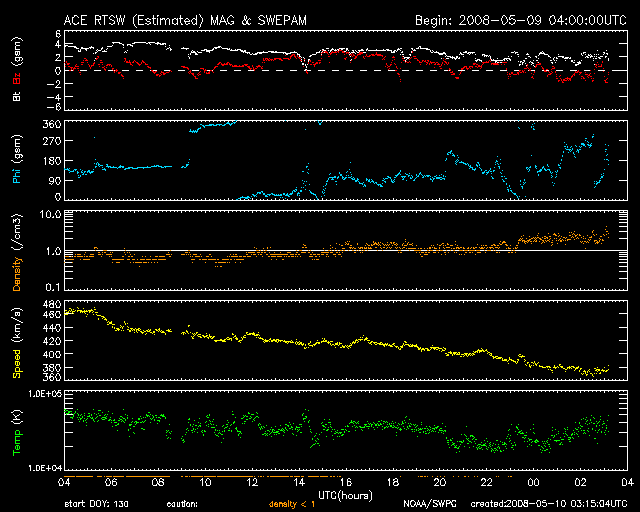The image size is (640, 512).
Task: Click hour label "02" on the time axis
Action: click(x=580, y=483)
